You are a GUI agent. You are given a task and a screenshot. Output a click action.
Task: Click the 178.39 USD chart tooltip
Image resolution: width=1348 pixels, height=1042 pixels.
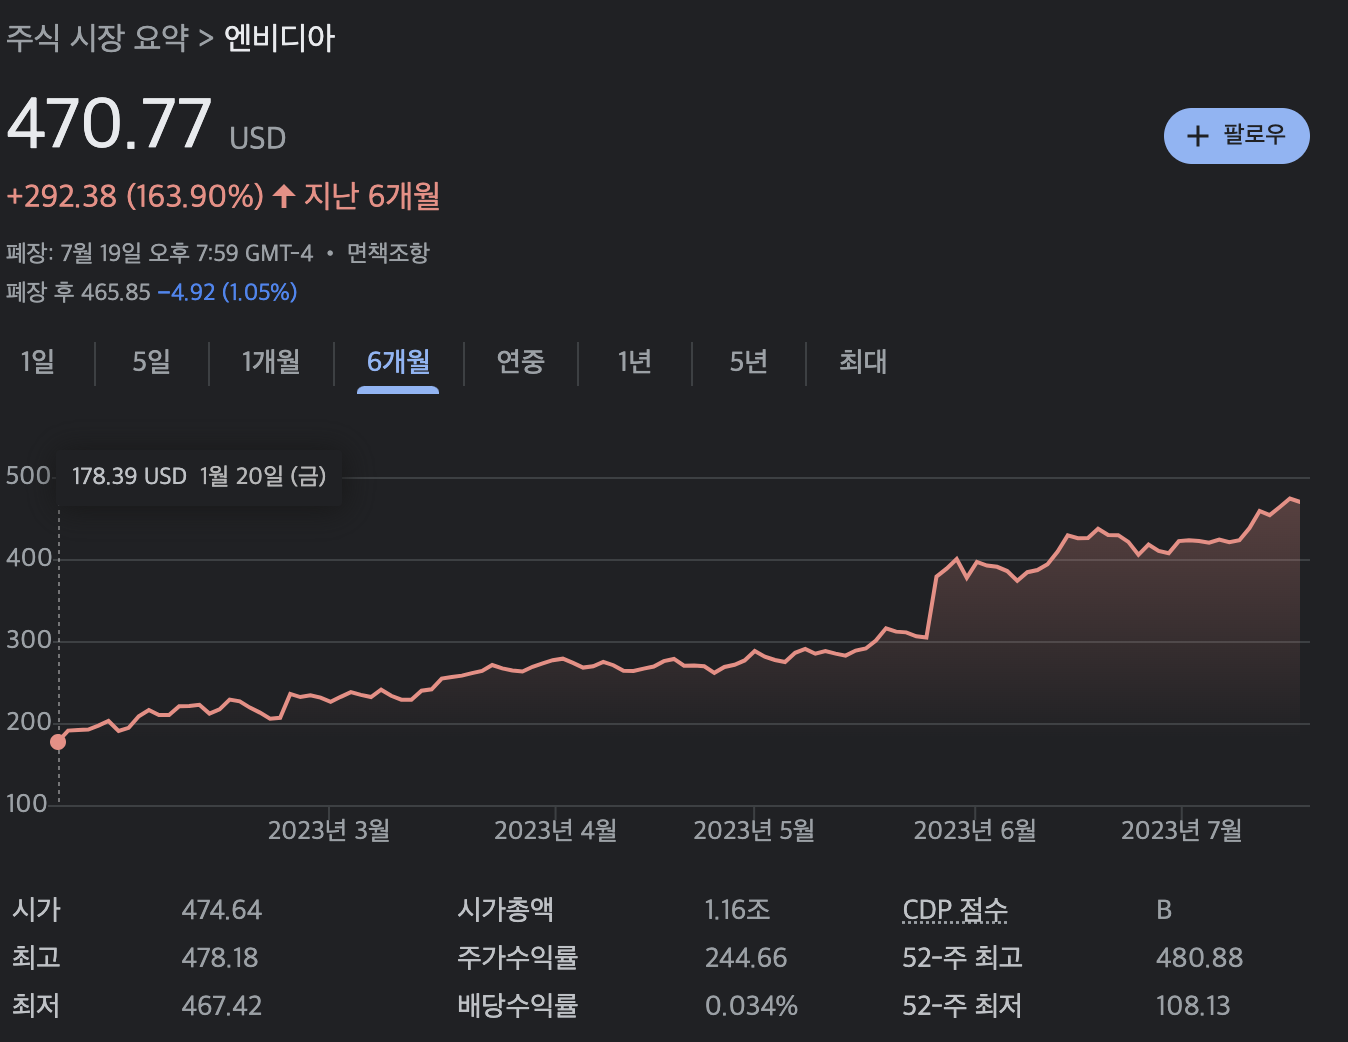click(x=199, y=476)
